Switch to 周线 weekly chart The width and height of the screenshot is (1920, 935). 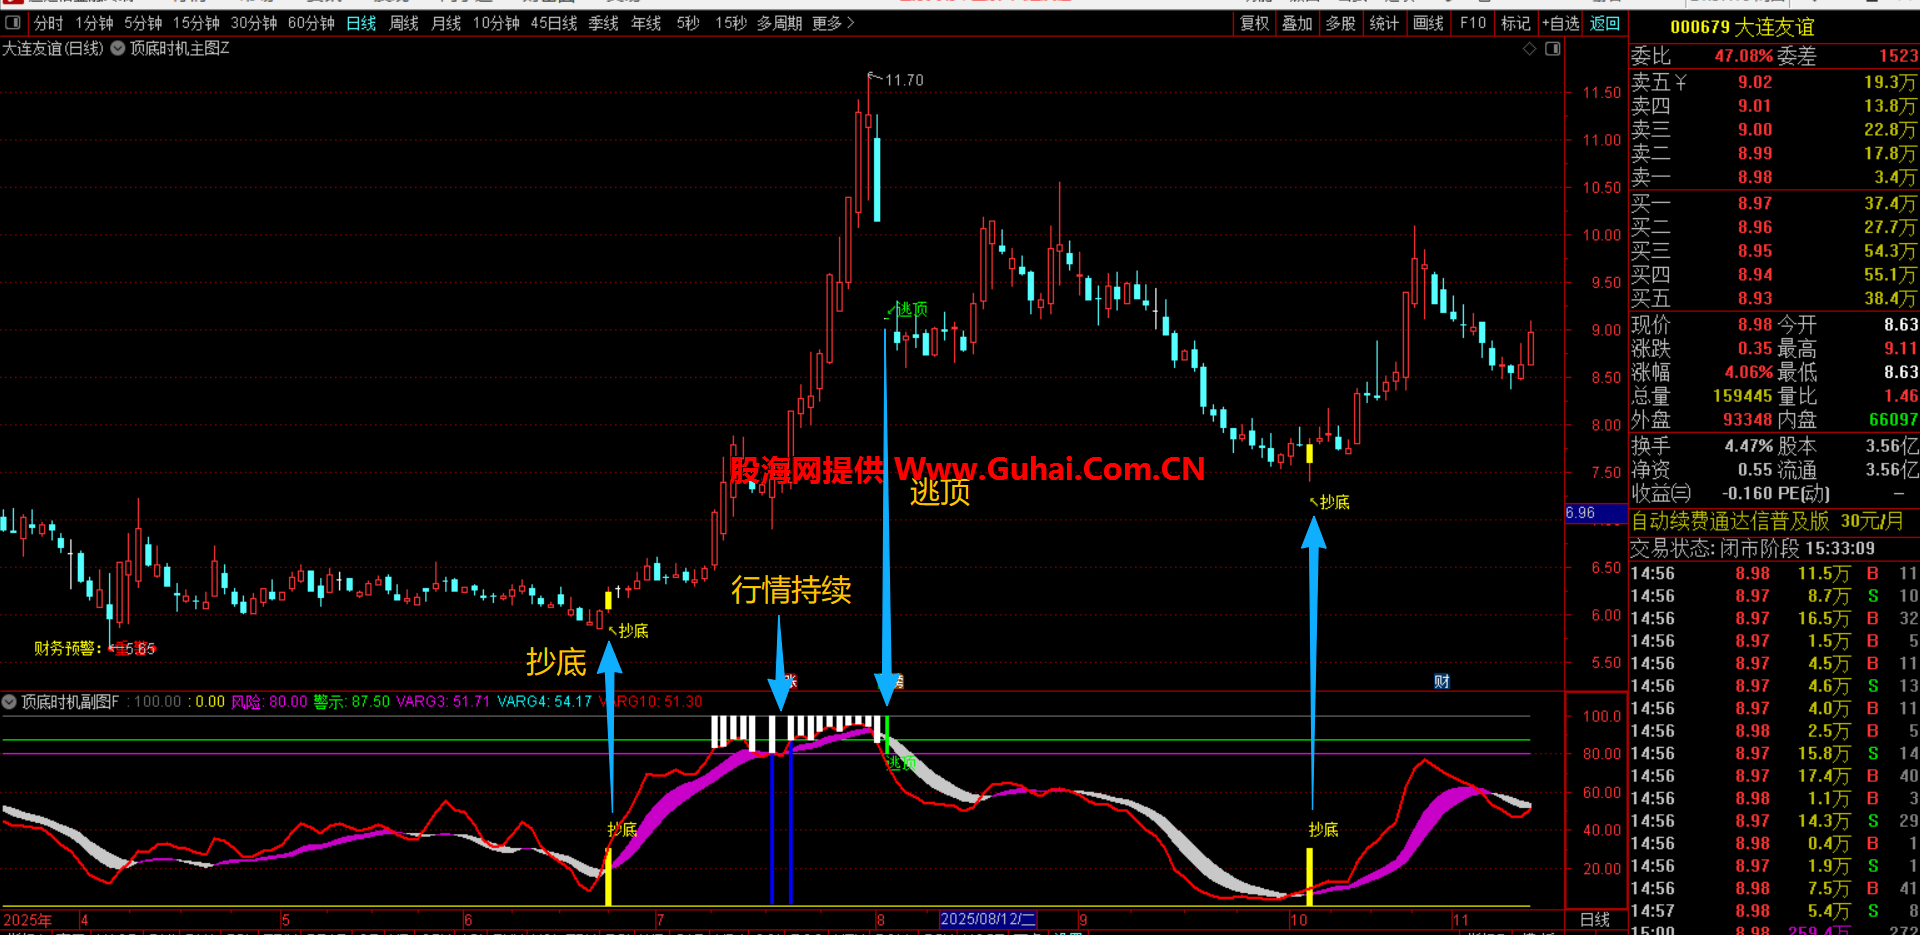(403, 23)
